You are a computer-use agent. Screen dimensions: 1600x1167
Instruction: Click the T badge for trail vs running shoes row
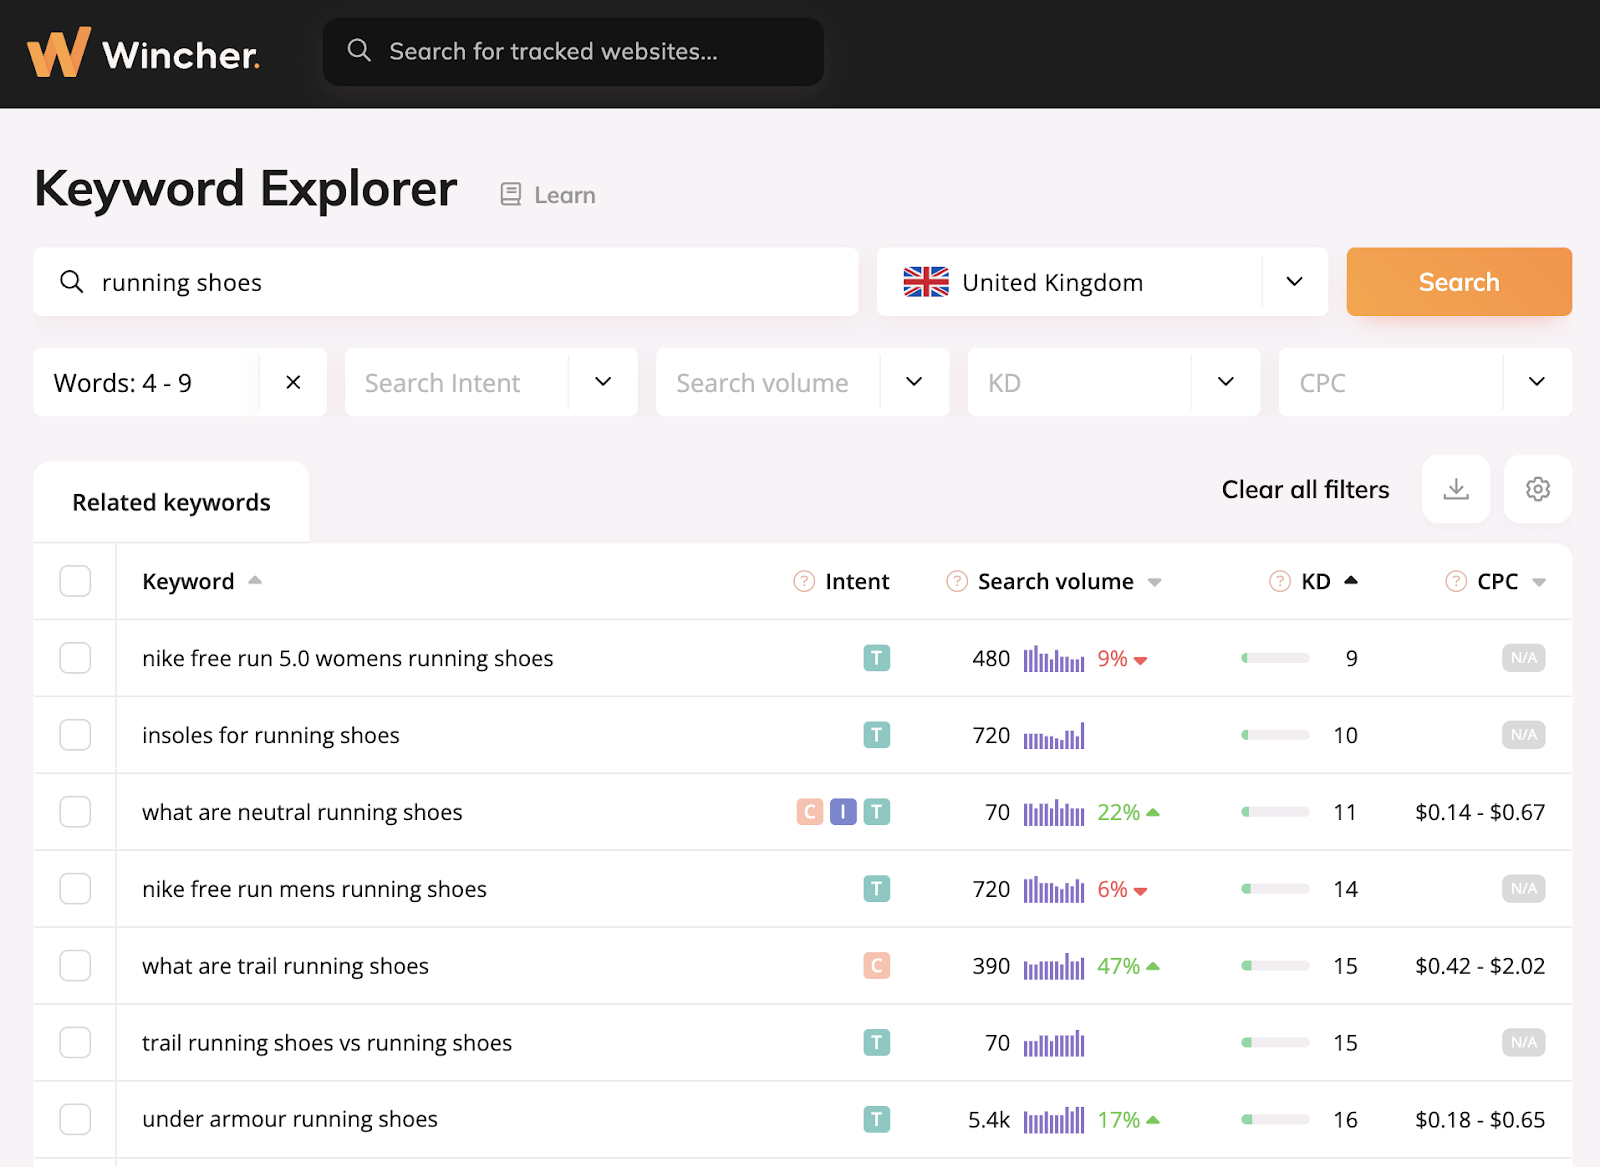[x=877, y=1042]
